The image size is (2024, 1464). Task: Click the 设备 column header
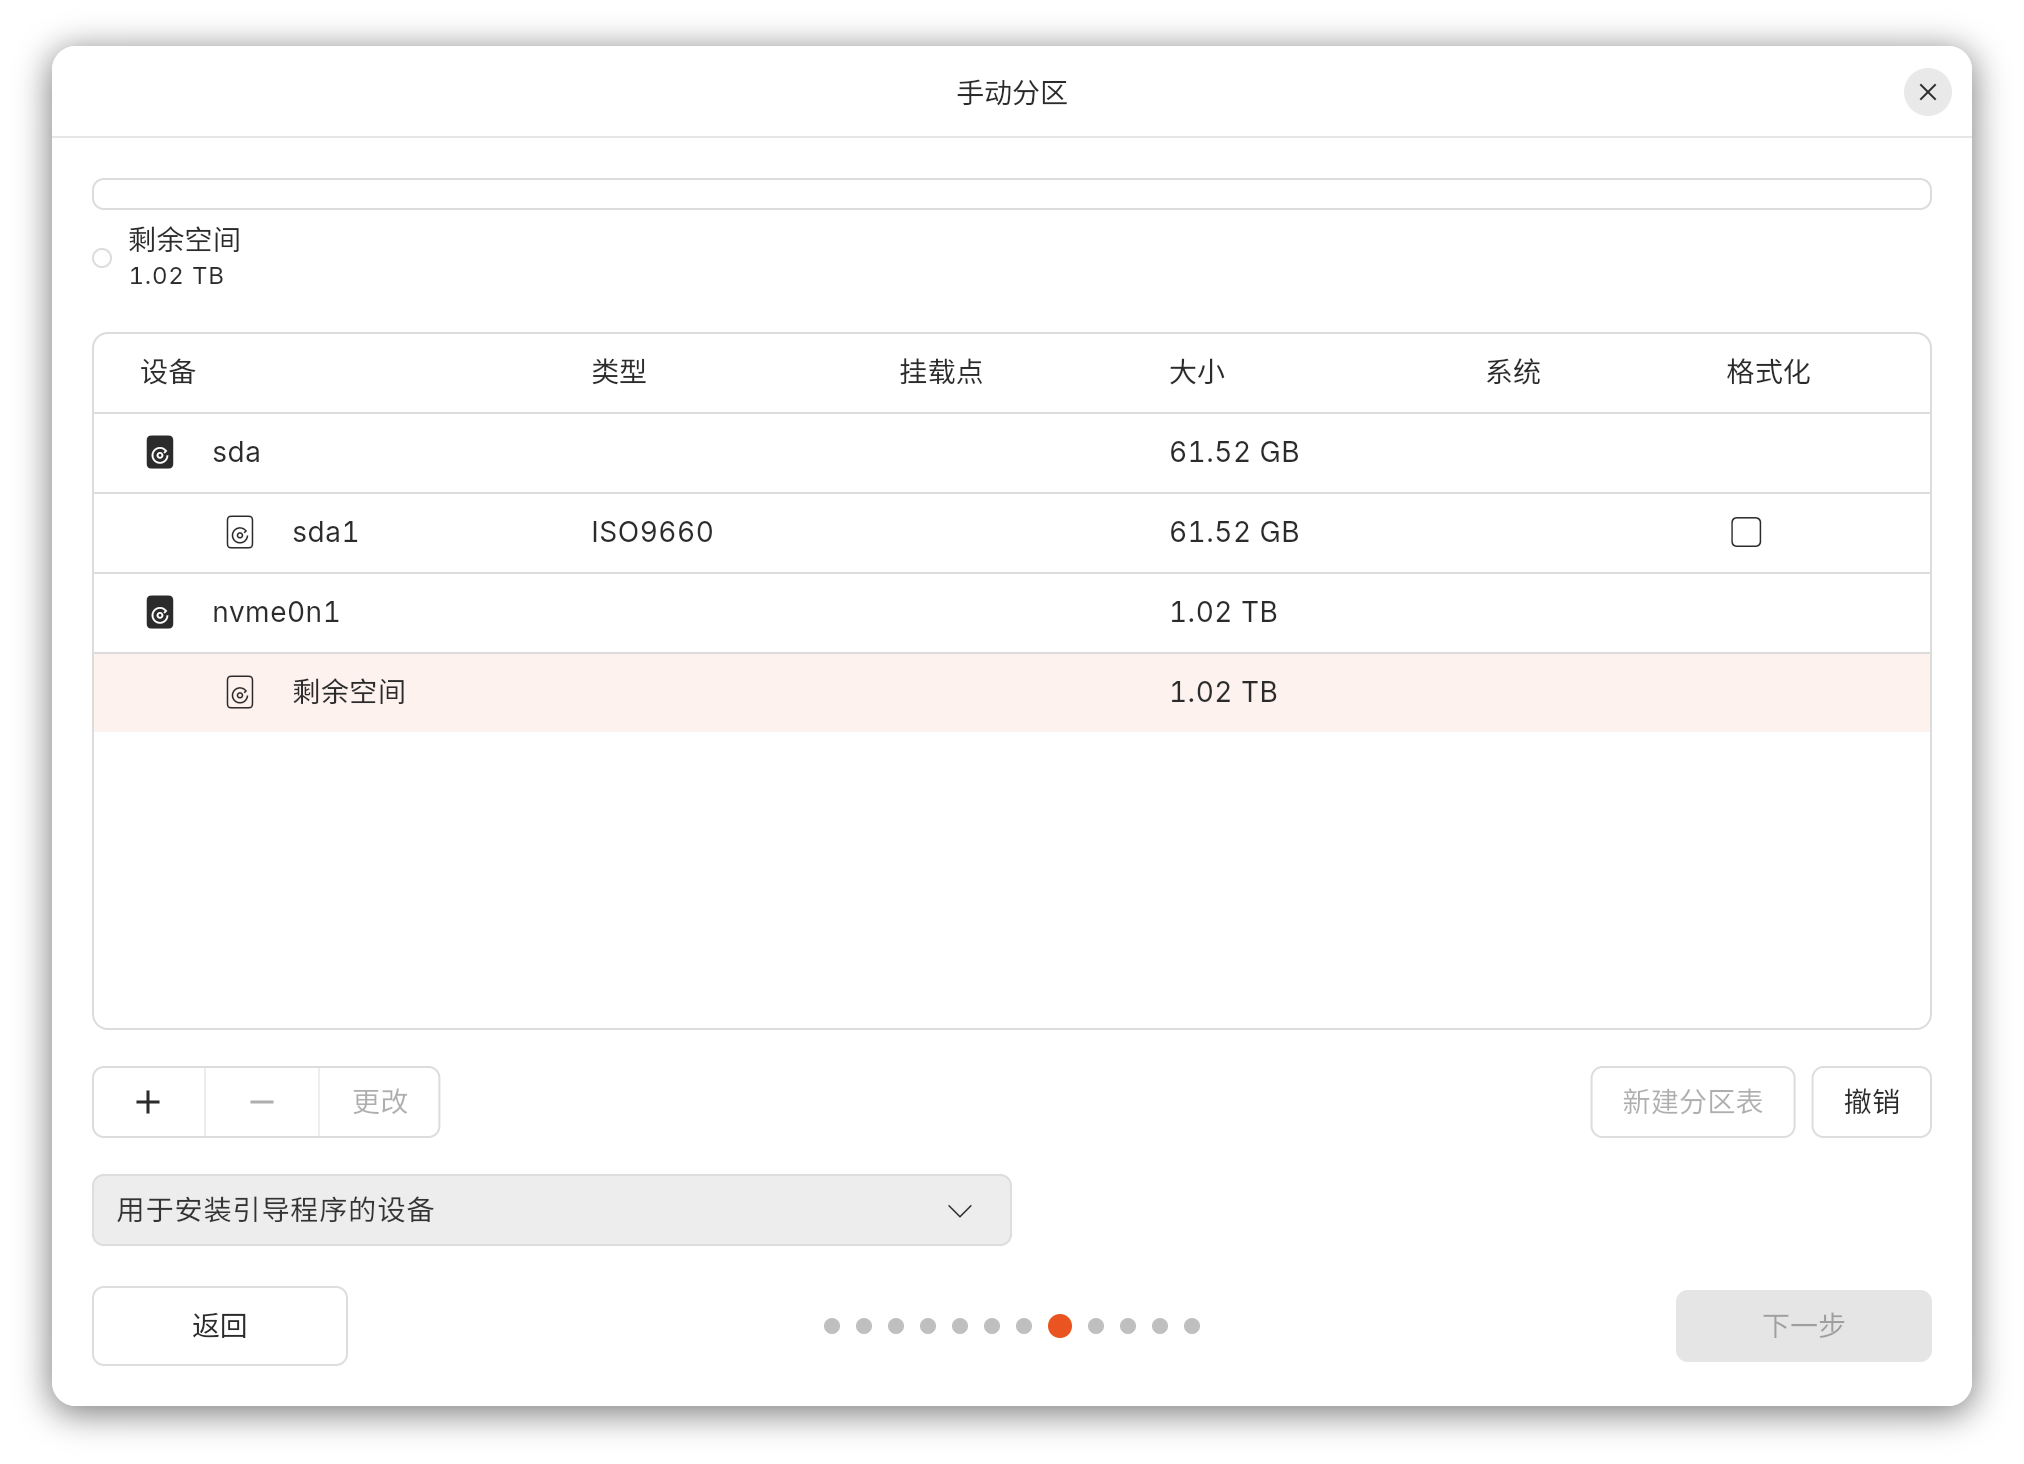pos(168,372)
